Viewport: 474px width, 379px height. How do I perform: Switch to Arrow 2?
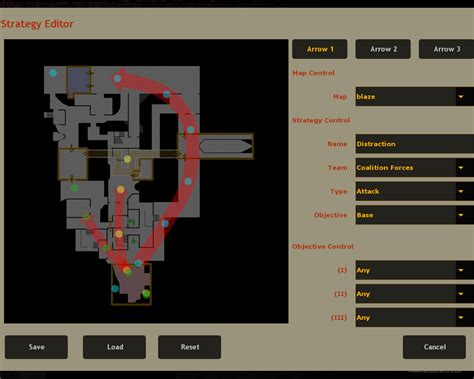[x=383, y=49]
